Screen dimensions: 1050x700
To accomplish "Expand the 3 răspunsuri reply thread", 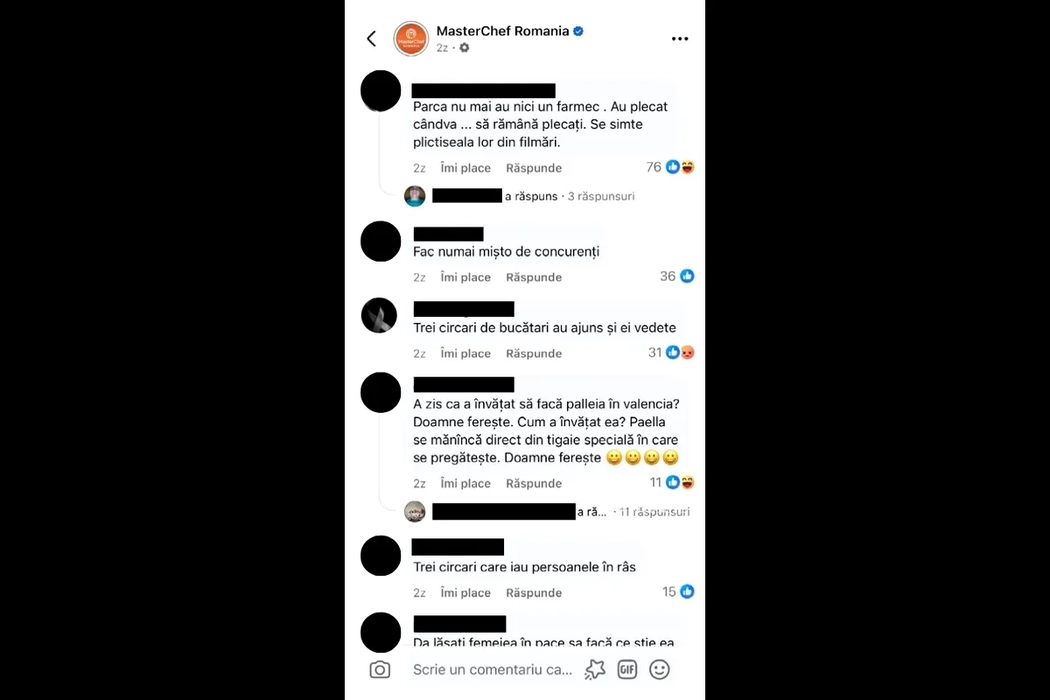I will pyautogui.click(x=601, y=196).
